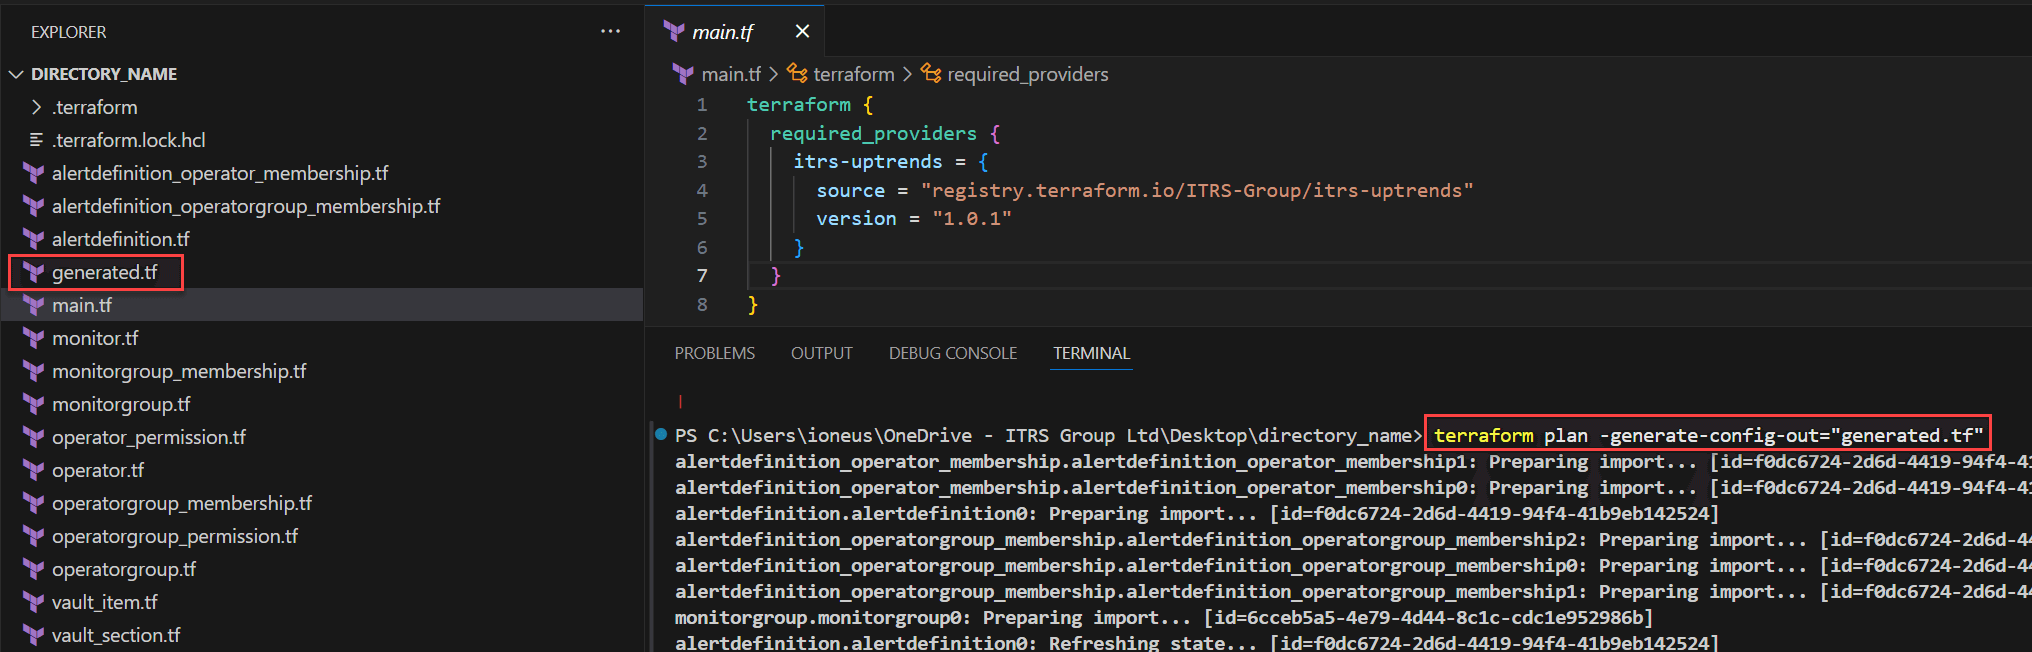Click the monitorgroup.monitorgroup0 Preparing import line

pyautogui.click(x=1164, y=618)
